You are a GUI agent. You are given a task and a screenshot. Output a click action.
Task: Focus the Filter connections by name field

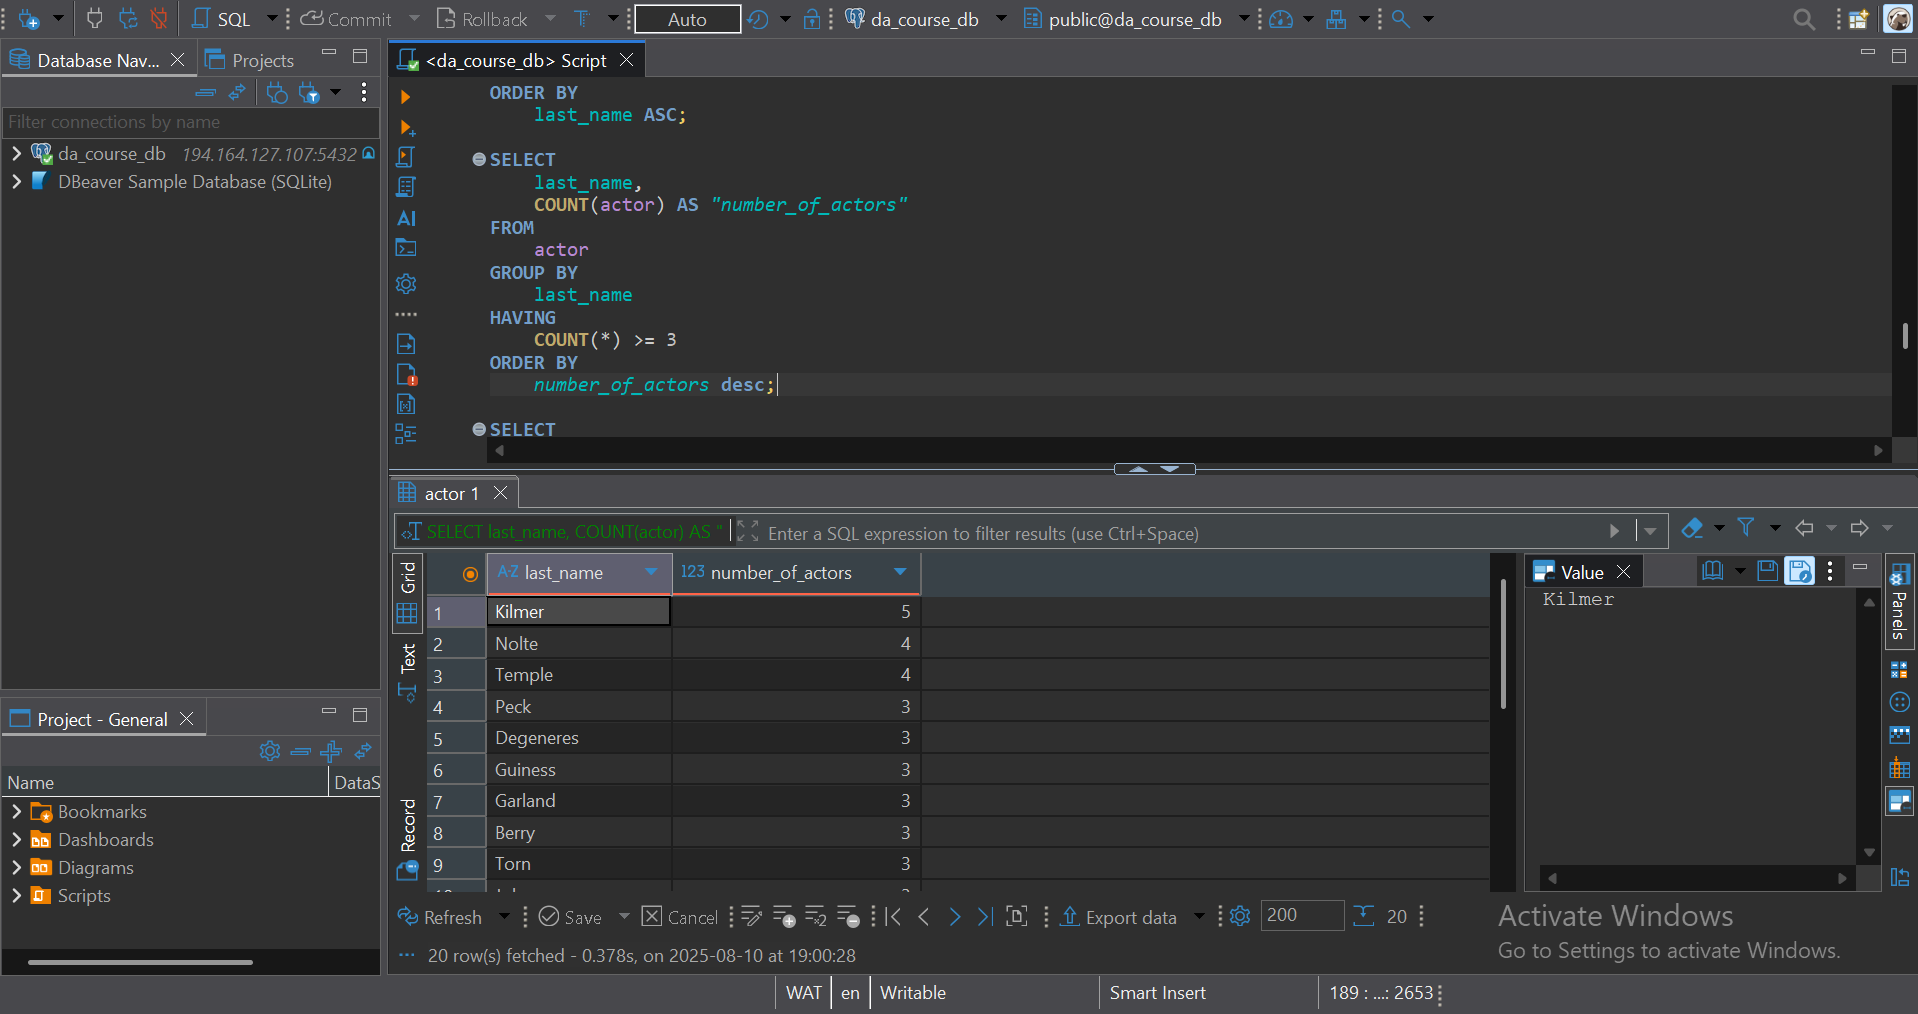(x=190, y=122)
